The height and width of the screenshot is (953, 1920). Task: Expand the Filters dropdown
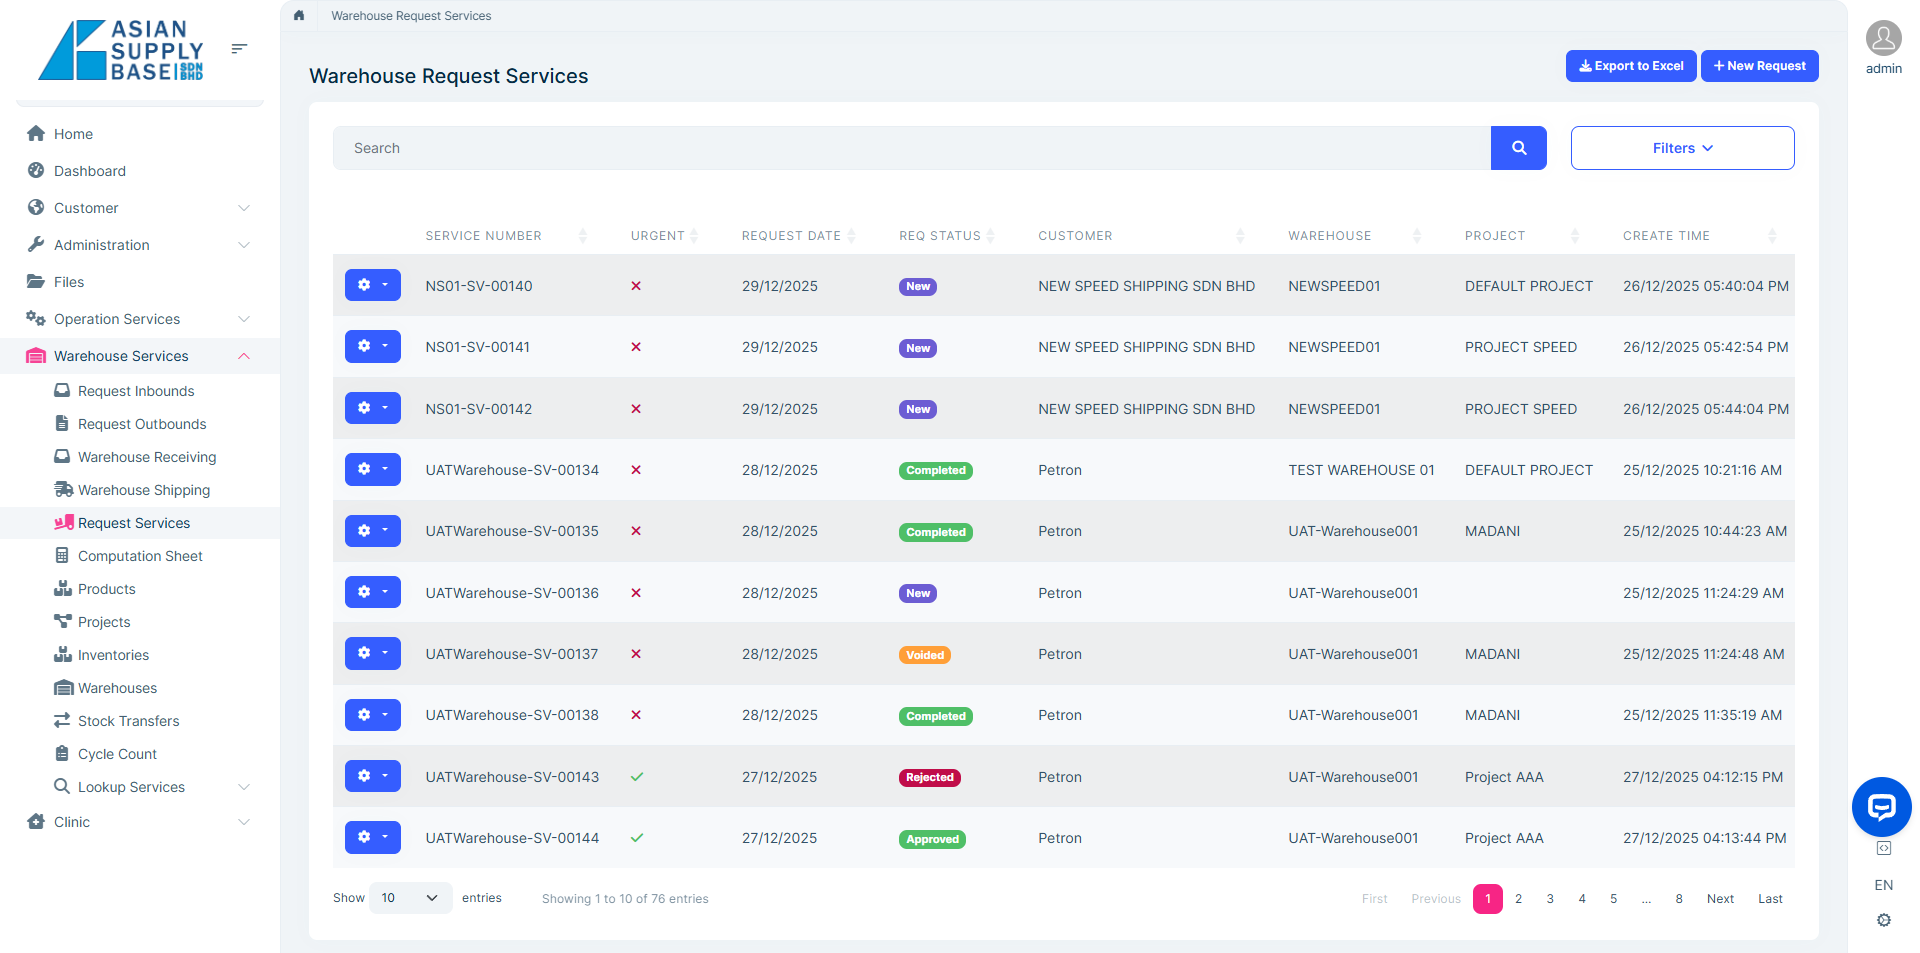pyautogui.click(x=1682, y=148)
